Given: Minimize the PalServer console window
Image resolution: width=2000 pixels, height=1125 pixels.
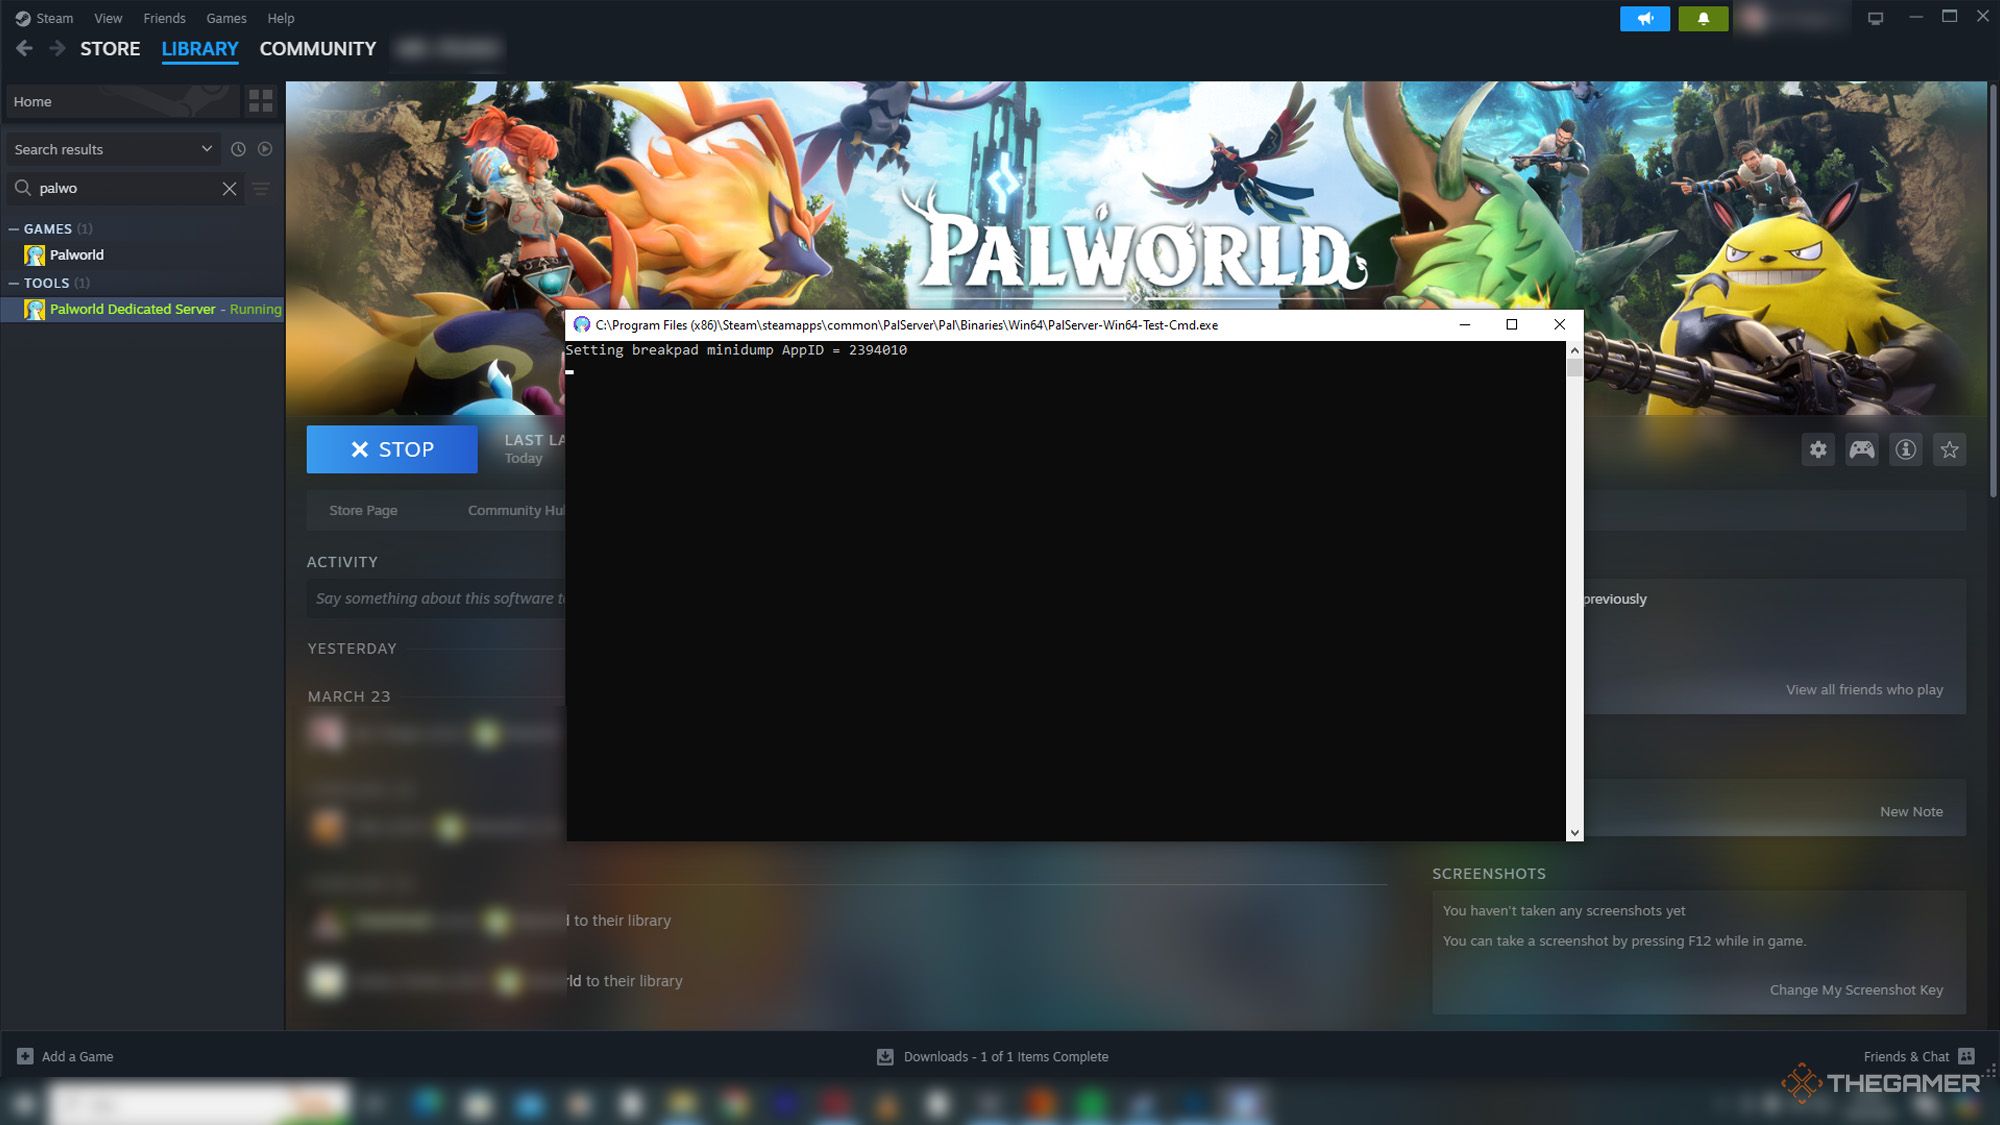Looking at the screenshot, I should (x=1464, y=324).
